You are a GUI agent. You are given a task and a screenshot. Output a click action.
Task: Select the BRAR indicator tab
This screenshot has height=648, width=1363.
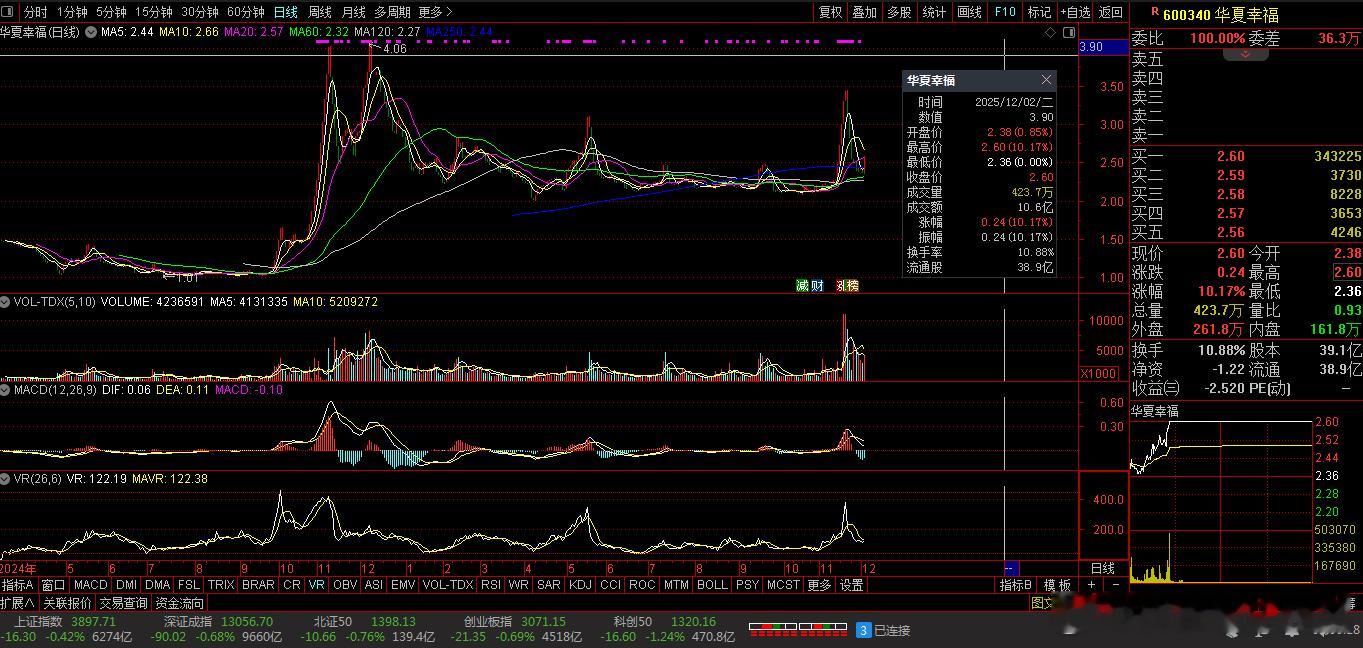[x=258, y=585]
